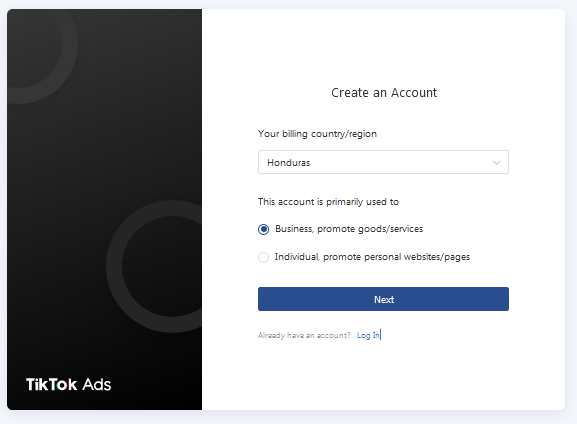Click the 'Your billing country/region' label

tap(317, 134)
